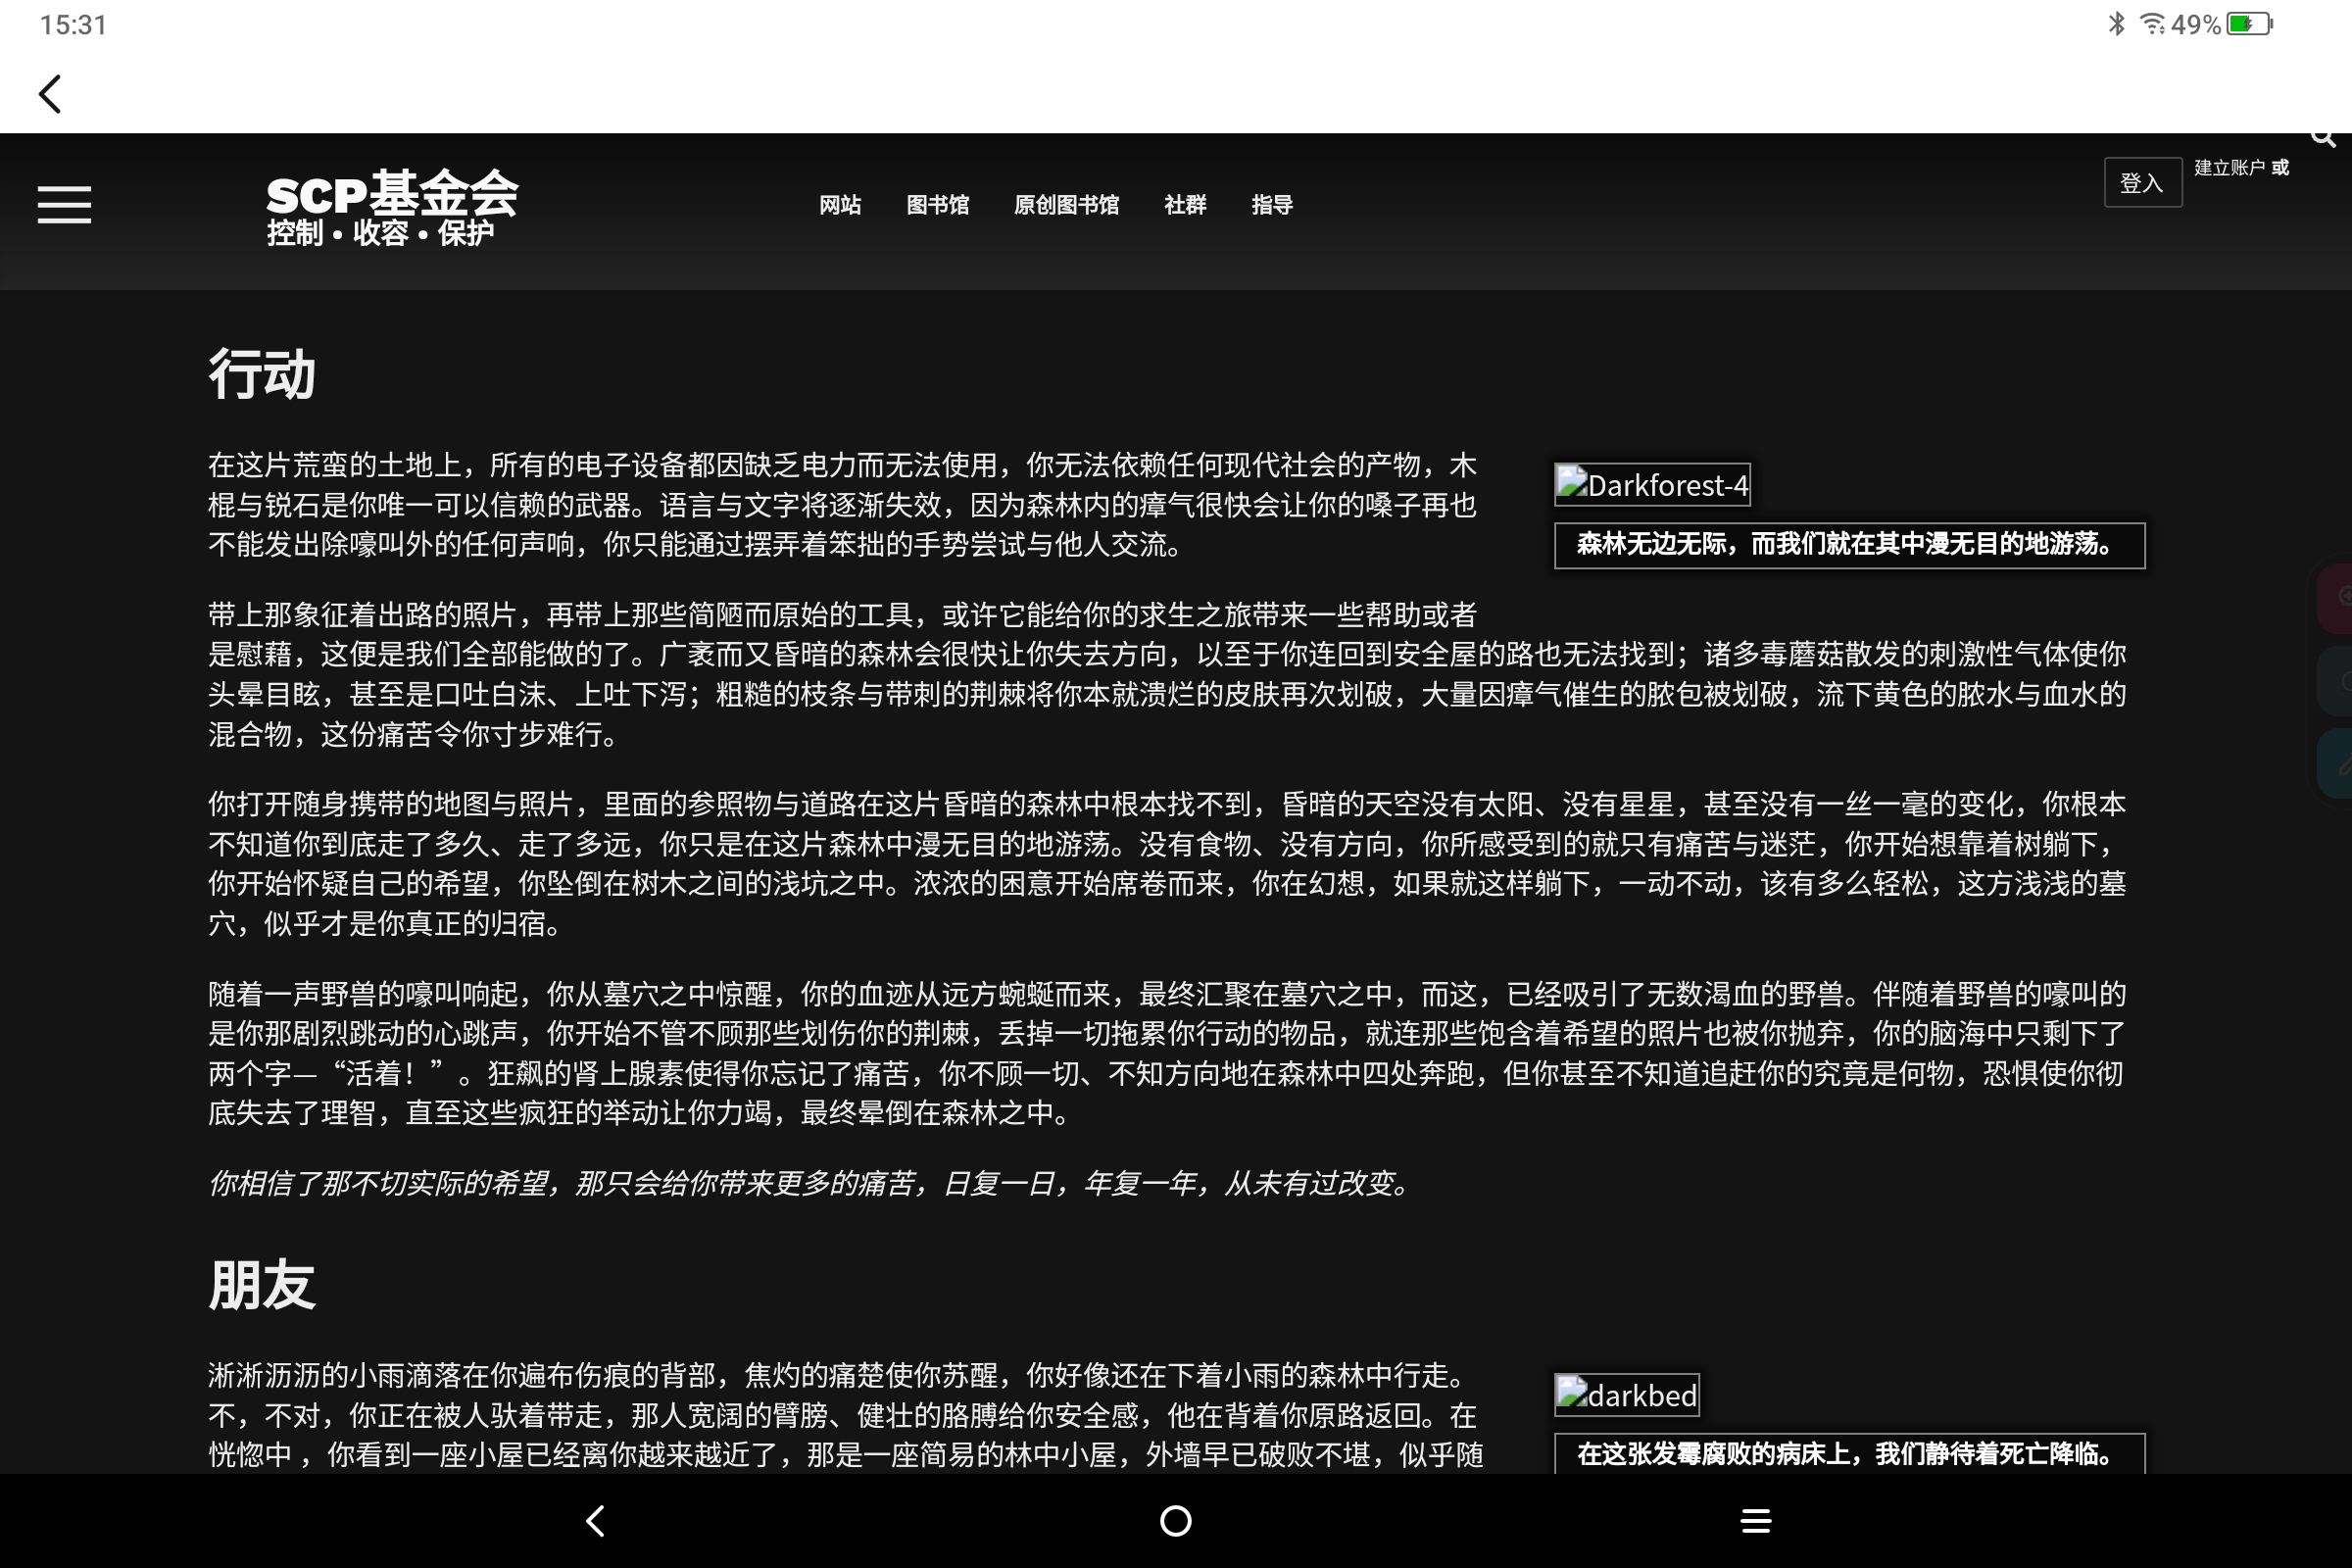The height and width of the screenshot is (1568, 2352).
Task: Tap the app back arrow at top left
Action: click(50, 95)
